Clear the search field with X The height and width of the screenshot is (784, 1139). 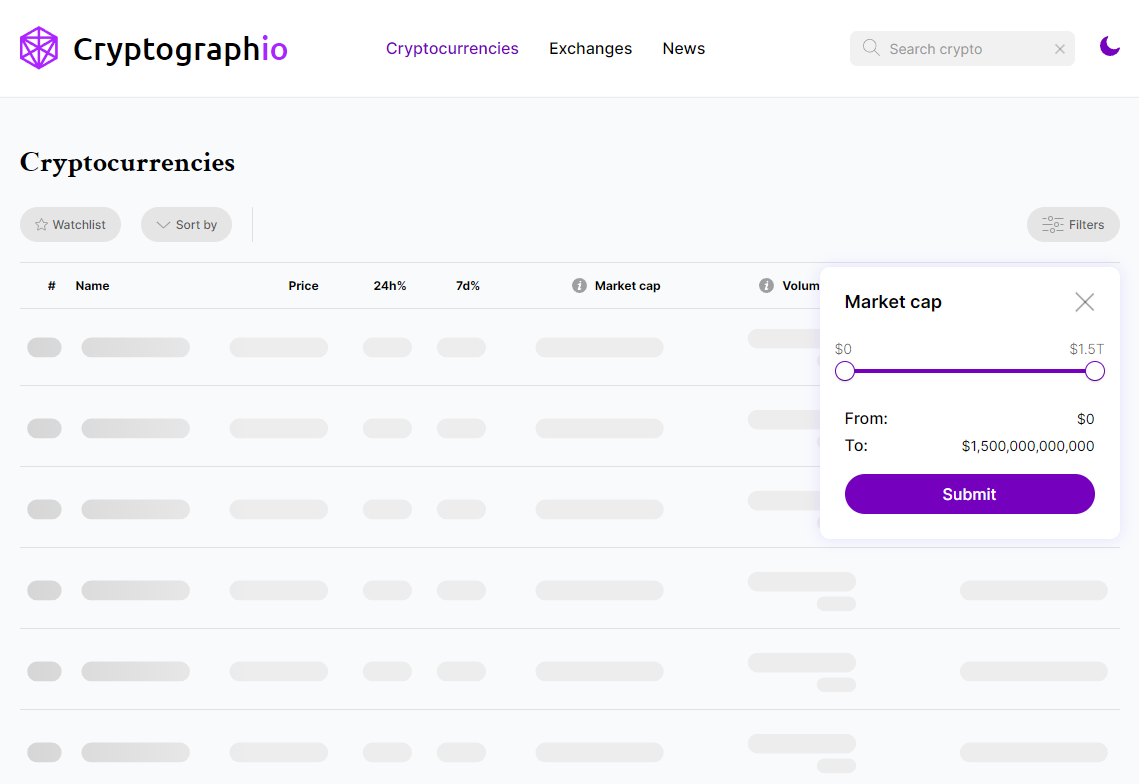click(x=1060, y=49)
